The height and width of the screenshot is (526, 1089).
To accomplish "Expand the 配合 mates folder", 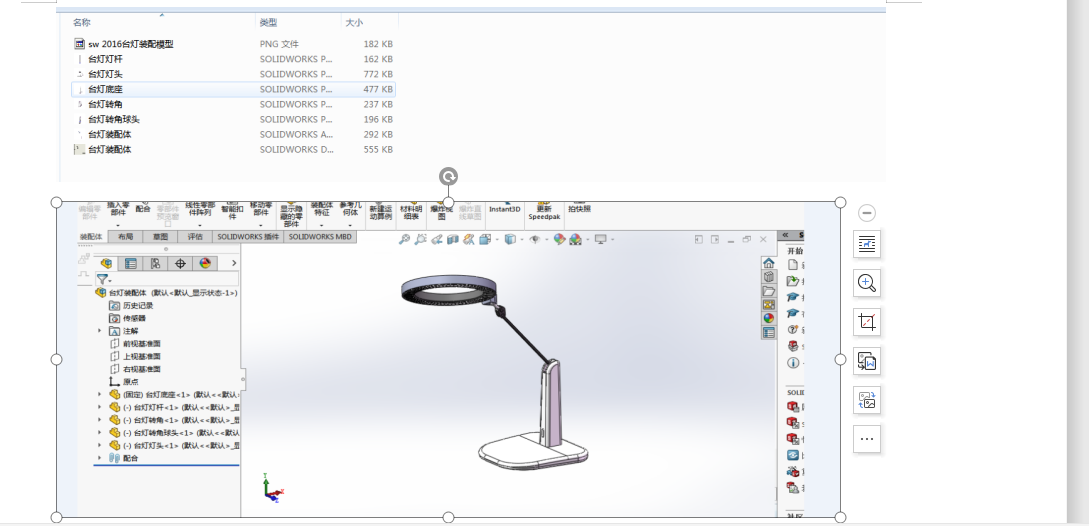I will [100, 458].
